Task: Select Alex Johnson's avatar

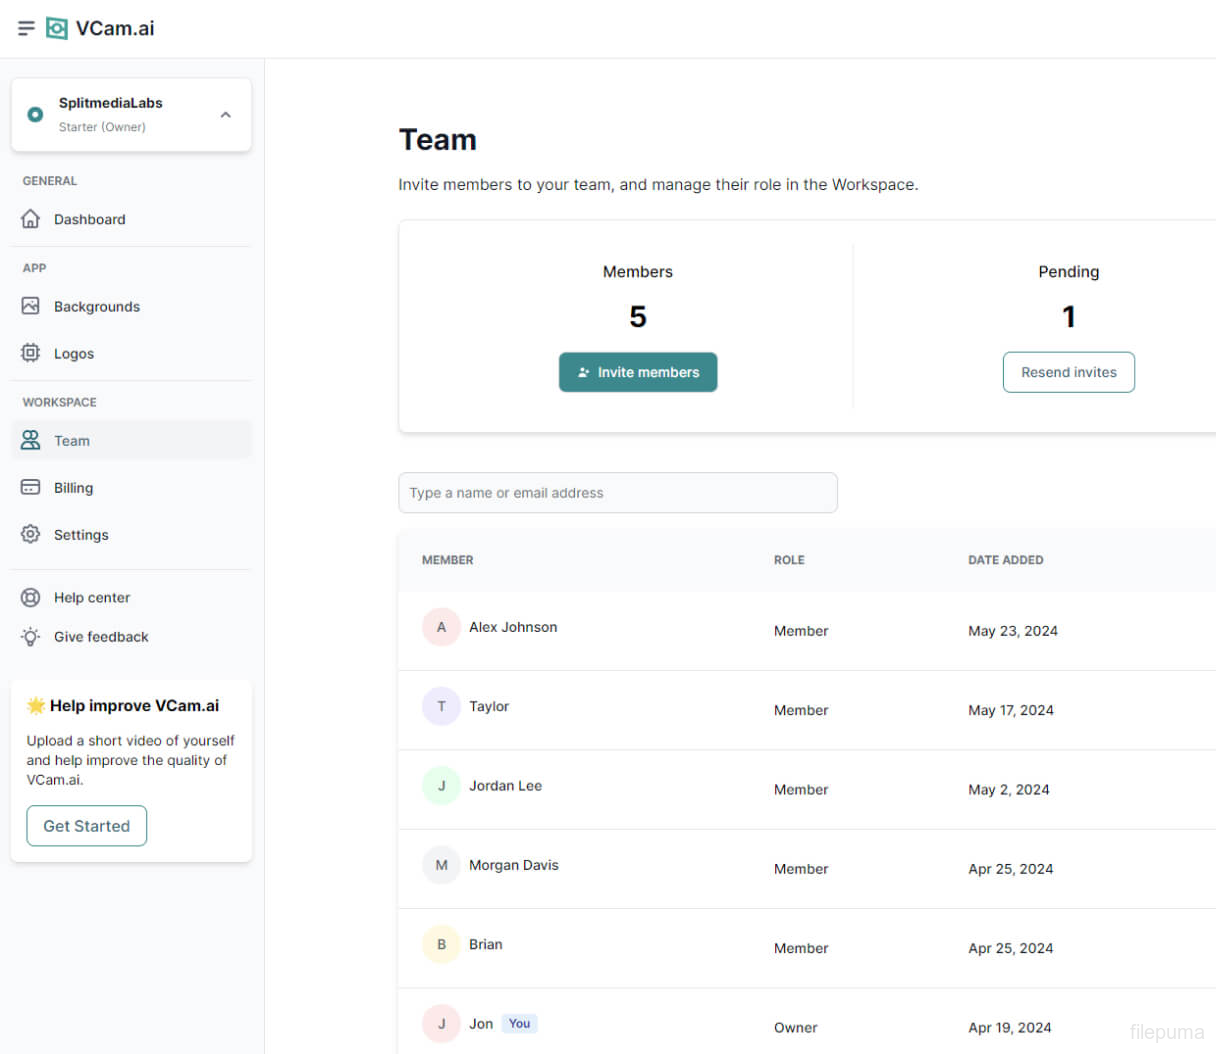Action: 441,627
